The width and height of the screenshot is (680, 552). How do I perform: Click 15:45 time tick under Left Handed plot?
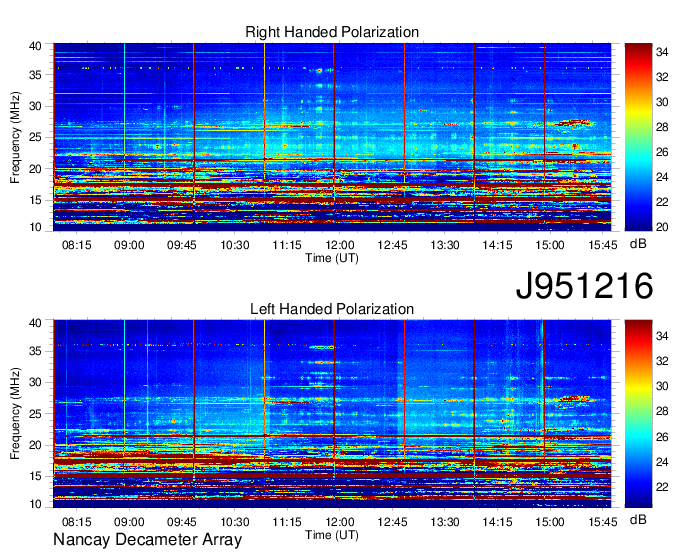coord(603,522)
